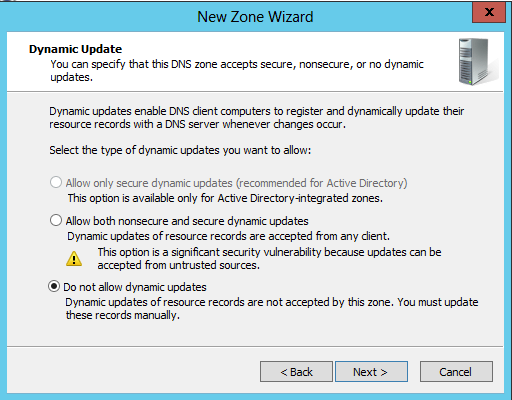
Task: Click the Active Directory-integrated zones note
Action: [x=225, y=198]
